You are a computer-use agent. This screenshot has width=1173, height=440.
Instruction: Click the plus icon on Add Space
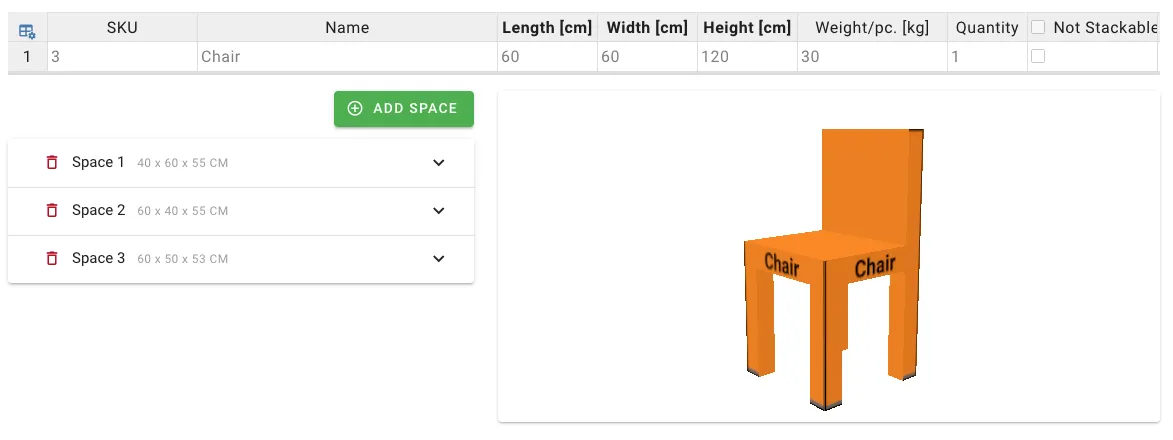point(355,109)
